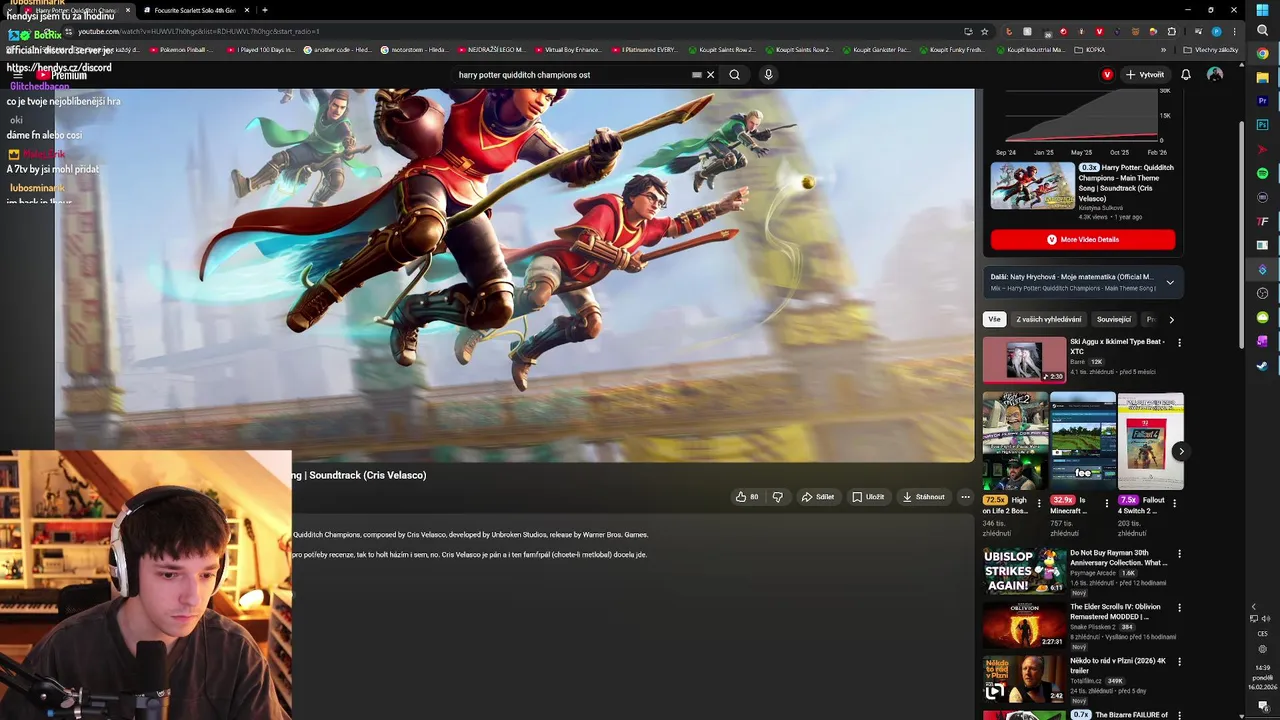Bookmark this page with the star icon
Screen dimensions: 1280x720
pos(984,31)
